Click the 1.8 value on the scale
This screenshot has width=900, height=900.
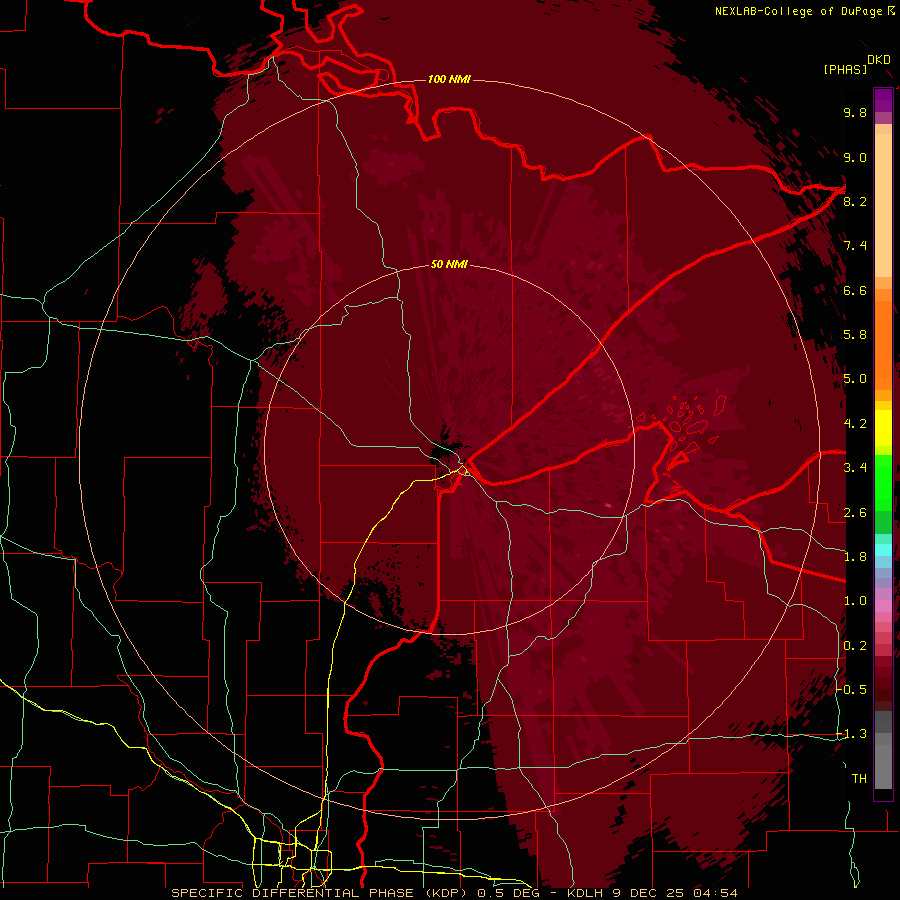coord(855,557)
